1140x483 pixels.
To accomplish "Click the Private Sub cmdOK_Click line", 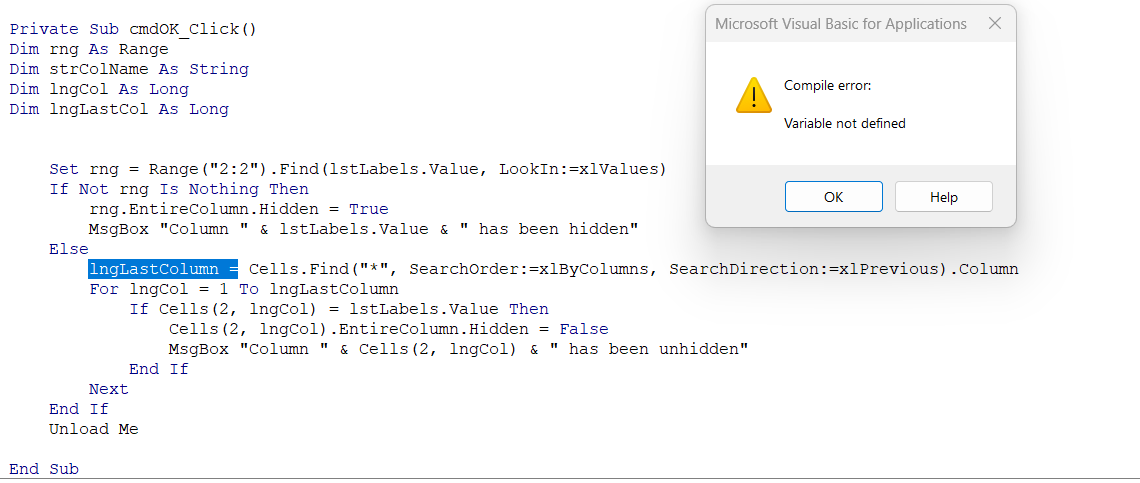I will click(133, 29).
